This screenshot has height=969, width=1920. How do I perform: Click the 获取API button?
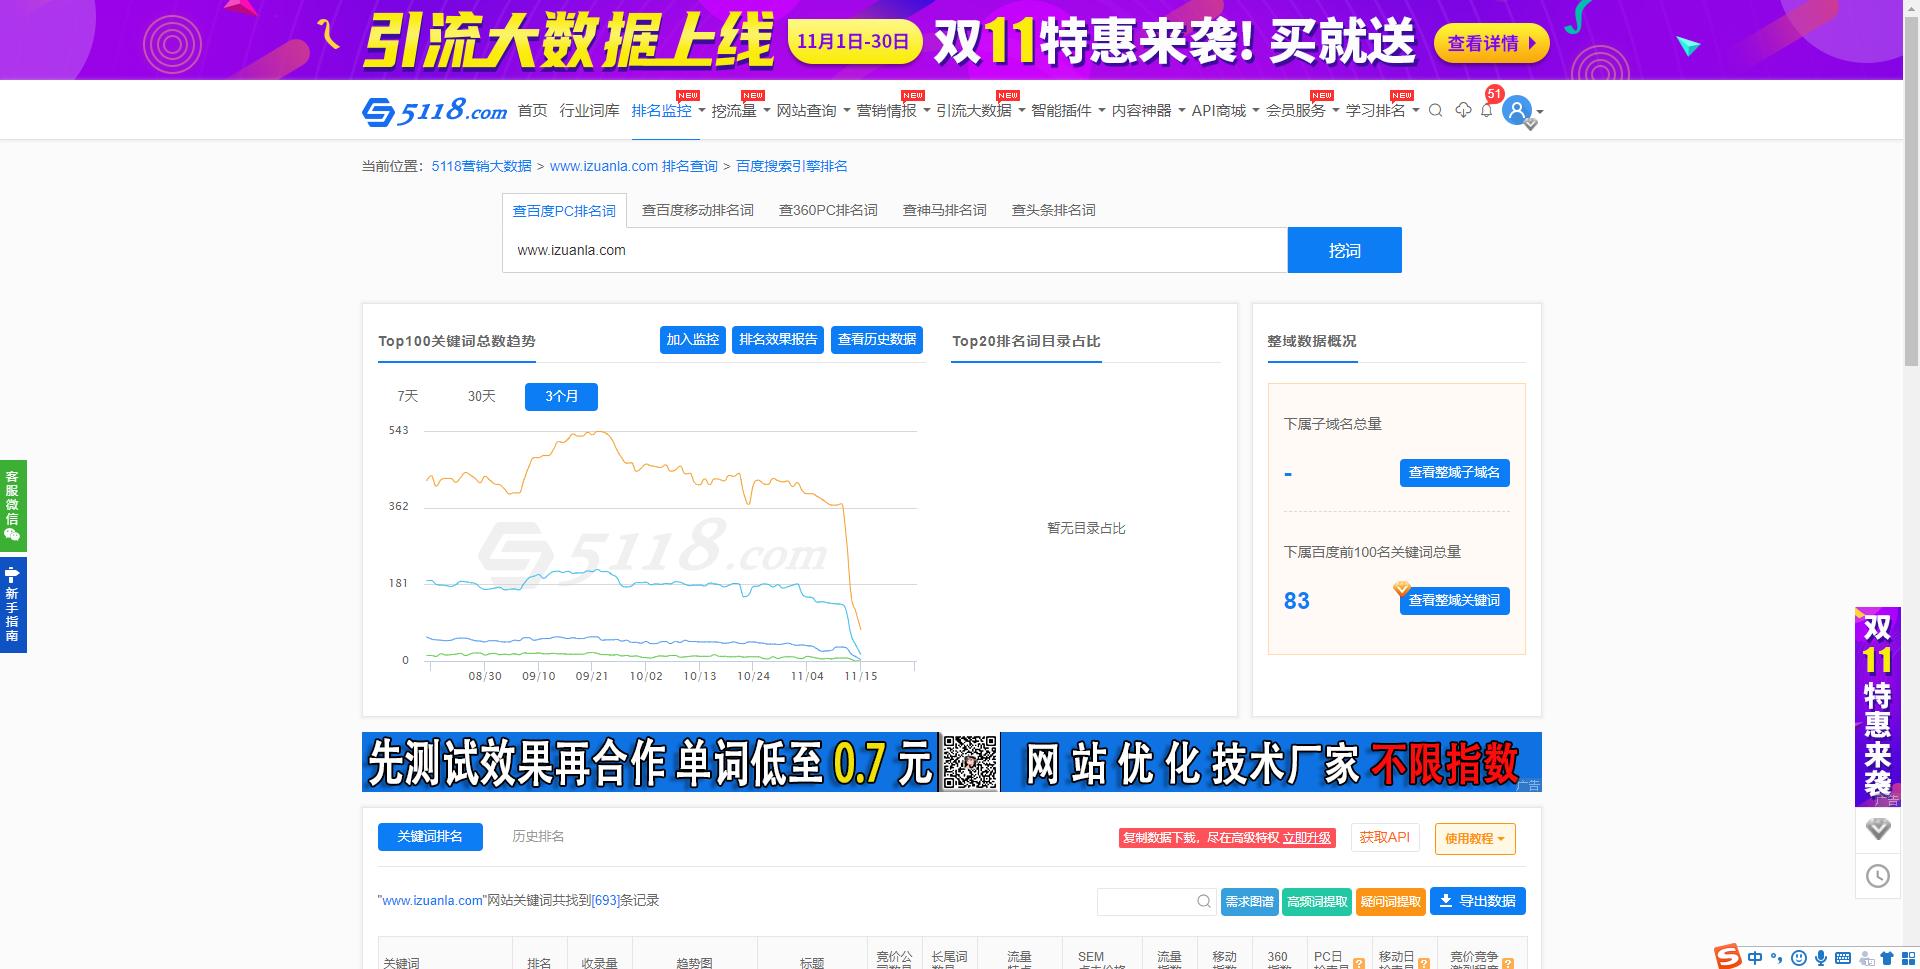pos(1384,837)
